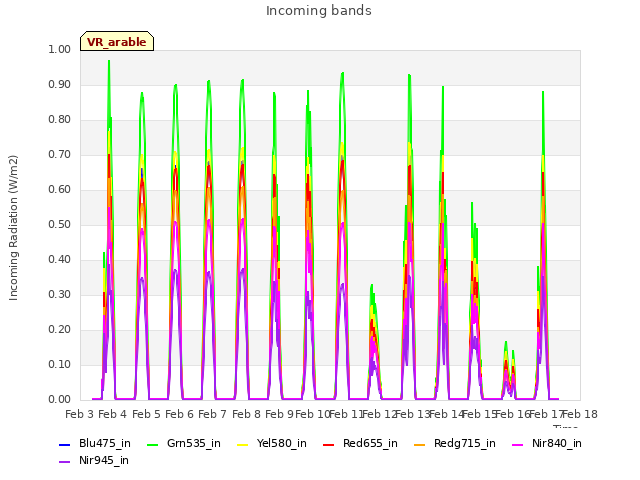The width and height of the screenshot is (640, 480).
Task: Click the Feb 3 x-axis tick label
Action: [79, 414]
